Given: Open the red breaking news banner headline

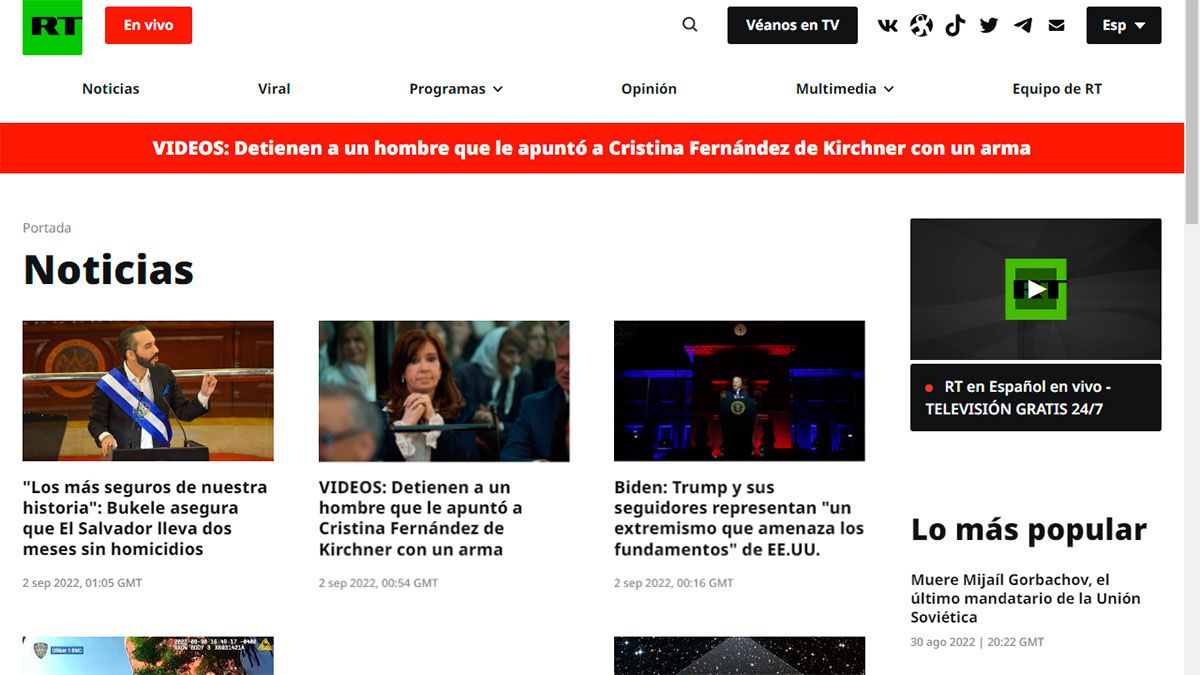Looking at the screenshot, I should pos(591,148).
